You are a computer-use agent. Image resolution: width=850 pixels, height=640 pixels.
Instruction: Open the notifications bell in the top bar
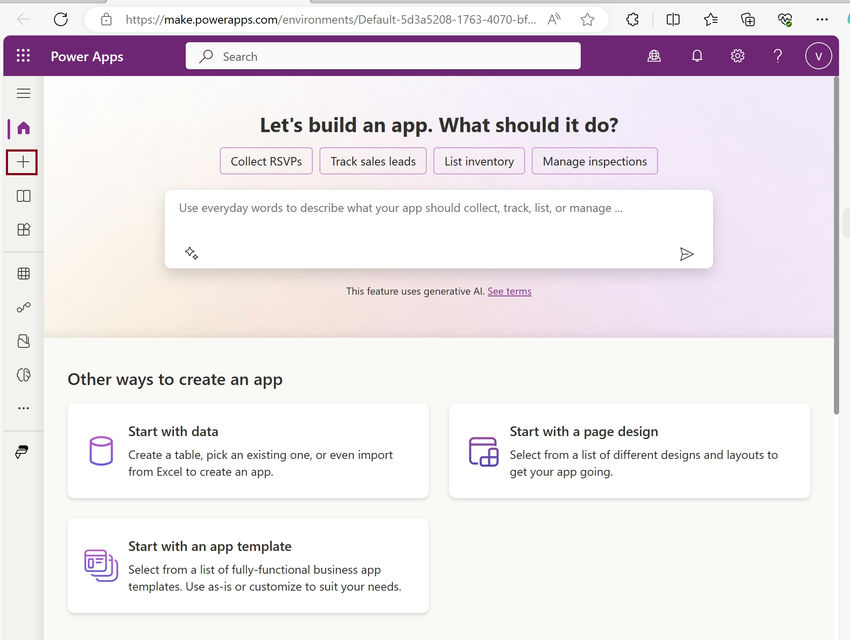697,56
